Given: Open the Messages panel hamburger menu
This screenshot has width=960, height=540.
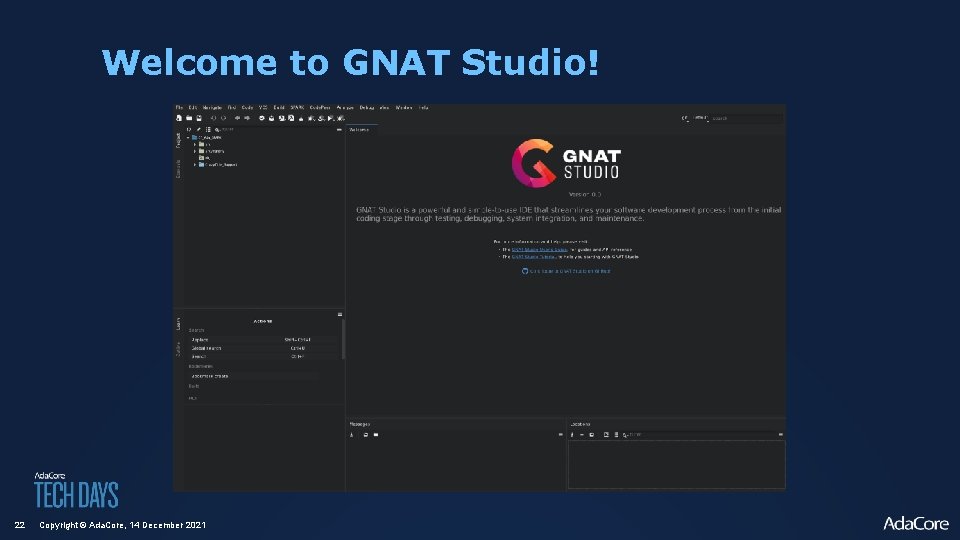Looking at the screenshot, I should pyautogui.click(x=560, y=435).
